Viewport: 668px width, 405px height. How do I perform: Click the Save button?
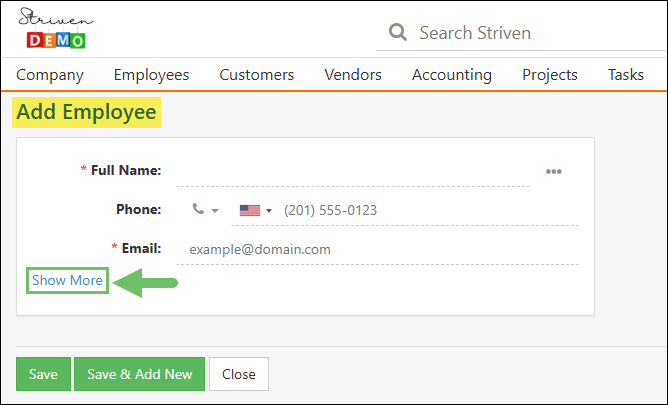[x=43, y=374]
